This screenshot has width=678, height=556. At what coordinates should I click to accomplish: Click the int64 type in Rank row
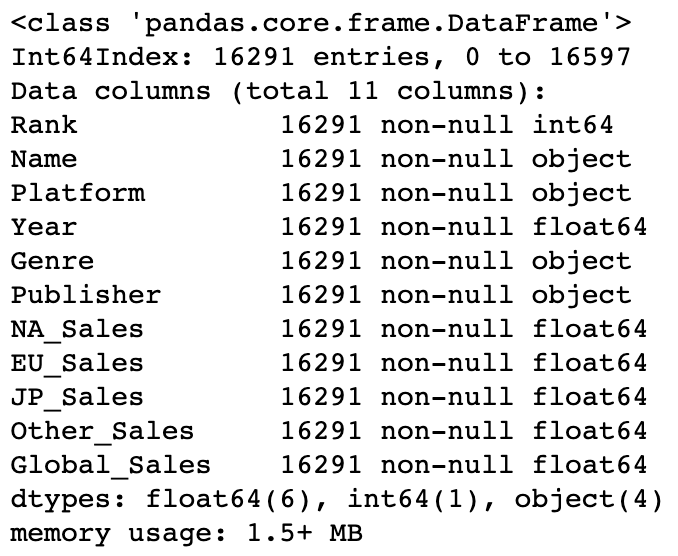[x=573, y=125]
